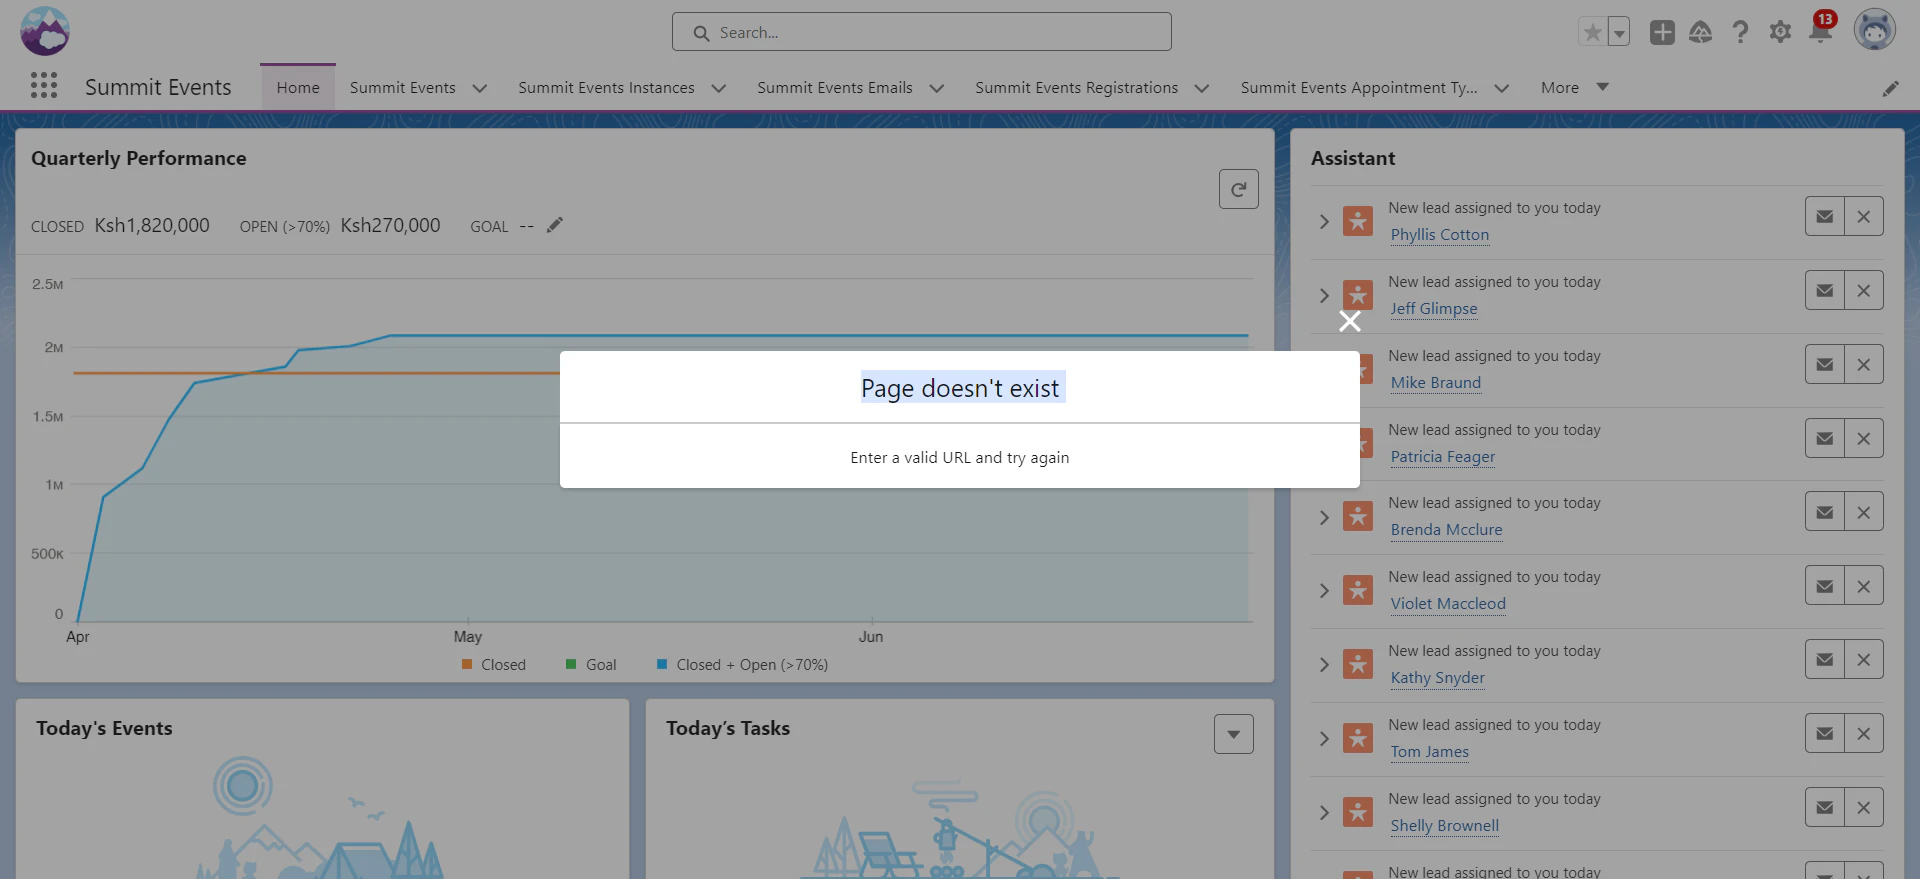Dismiss the Patricia Feager lead notification
This screenshot has width=1920, height=879.
tap(1863, 438)
